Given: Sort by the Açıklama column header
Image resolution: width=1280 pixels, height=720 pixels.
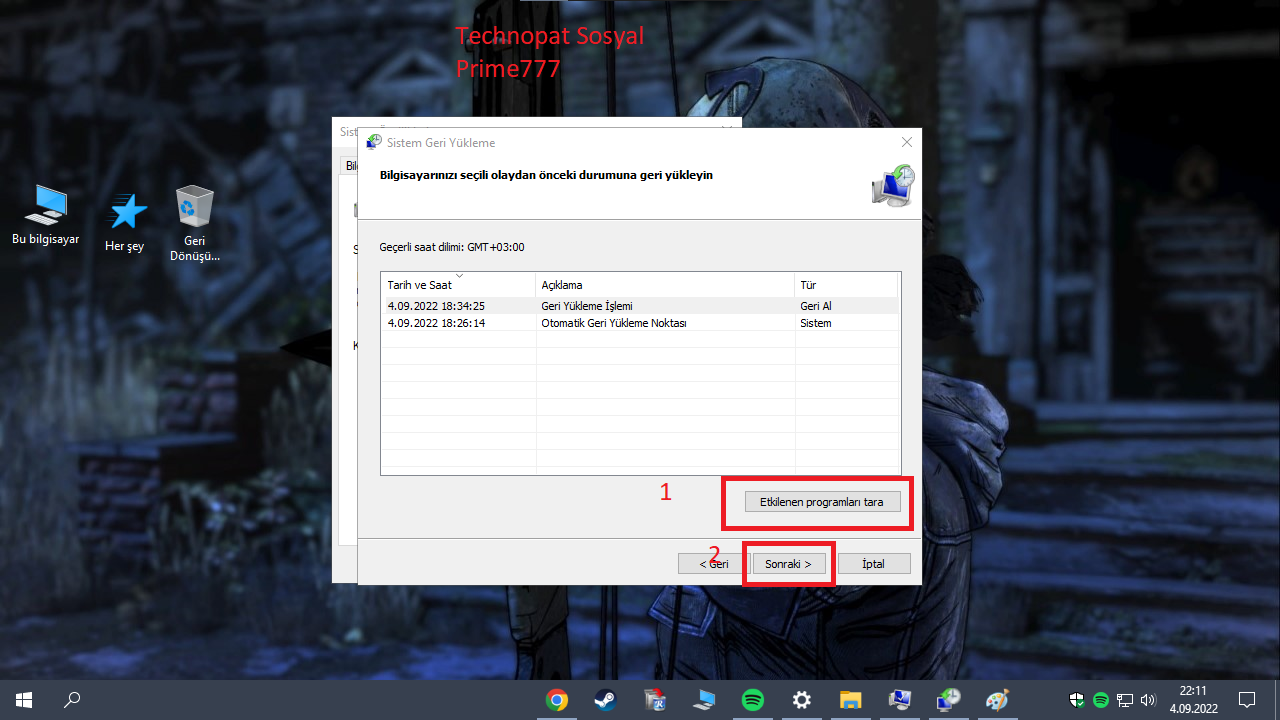Looking at the screenshot, I should pyautogui.click(x=666, y=285).
